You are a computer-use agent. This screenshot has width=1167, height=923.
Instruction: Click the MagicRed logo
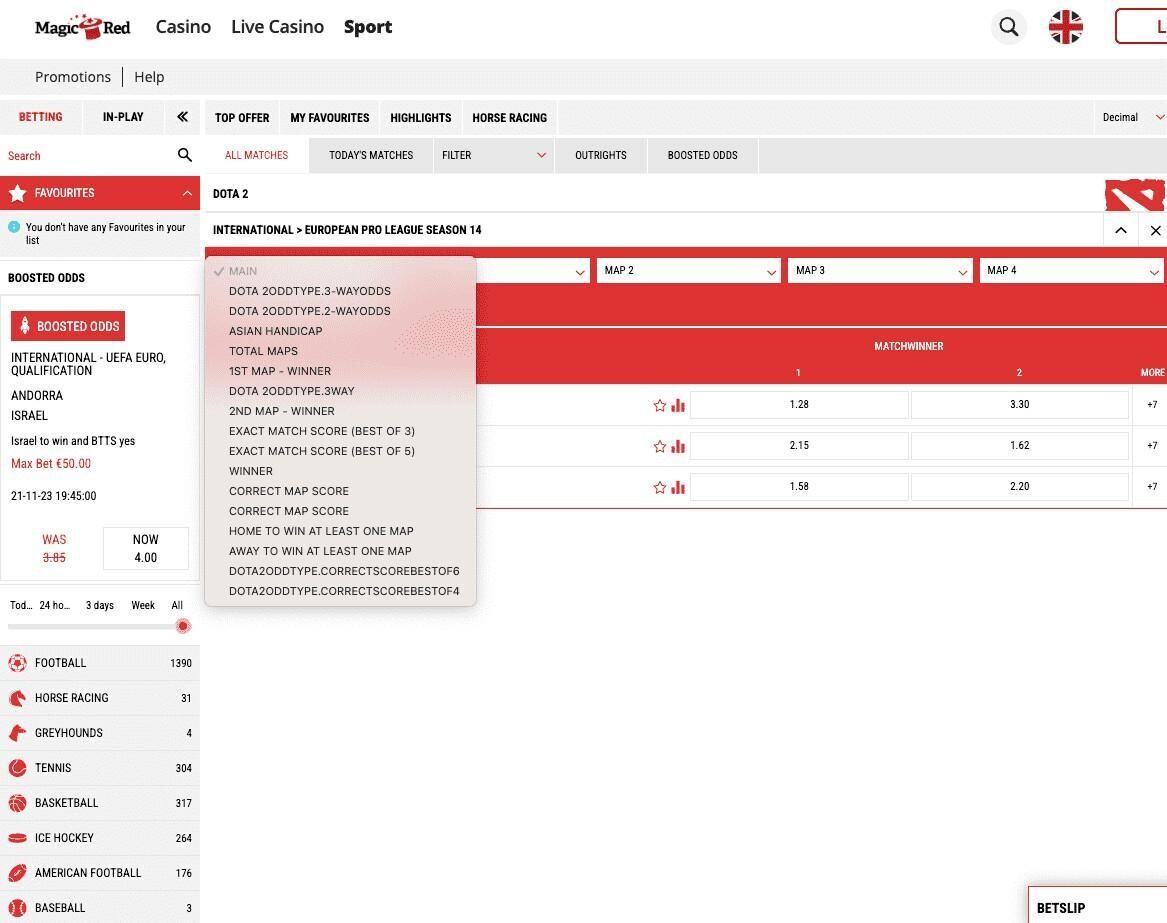click(x=83, y=27)
